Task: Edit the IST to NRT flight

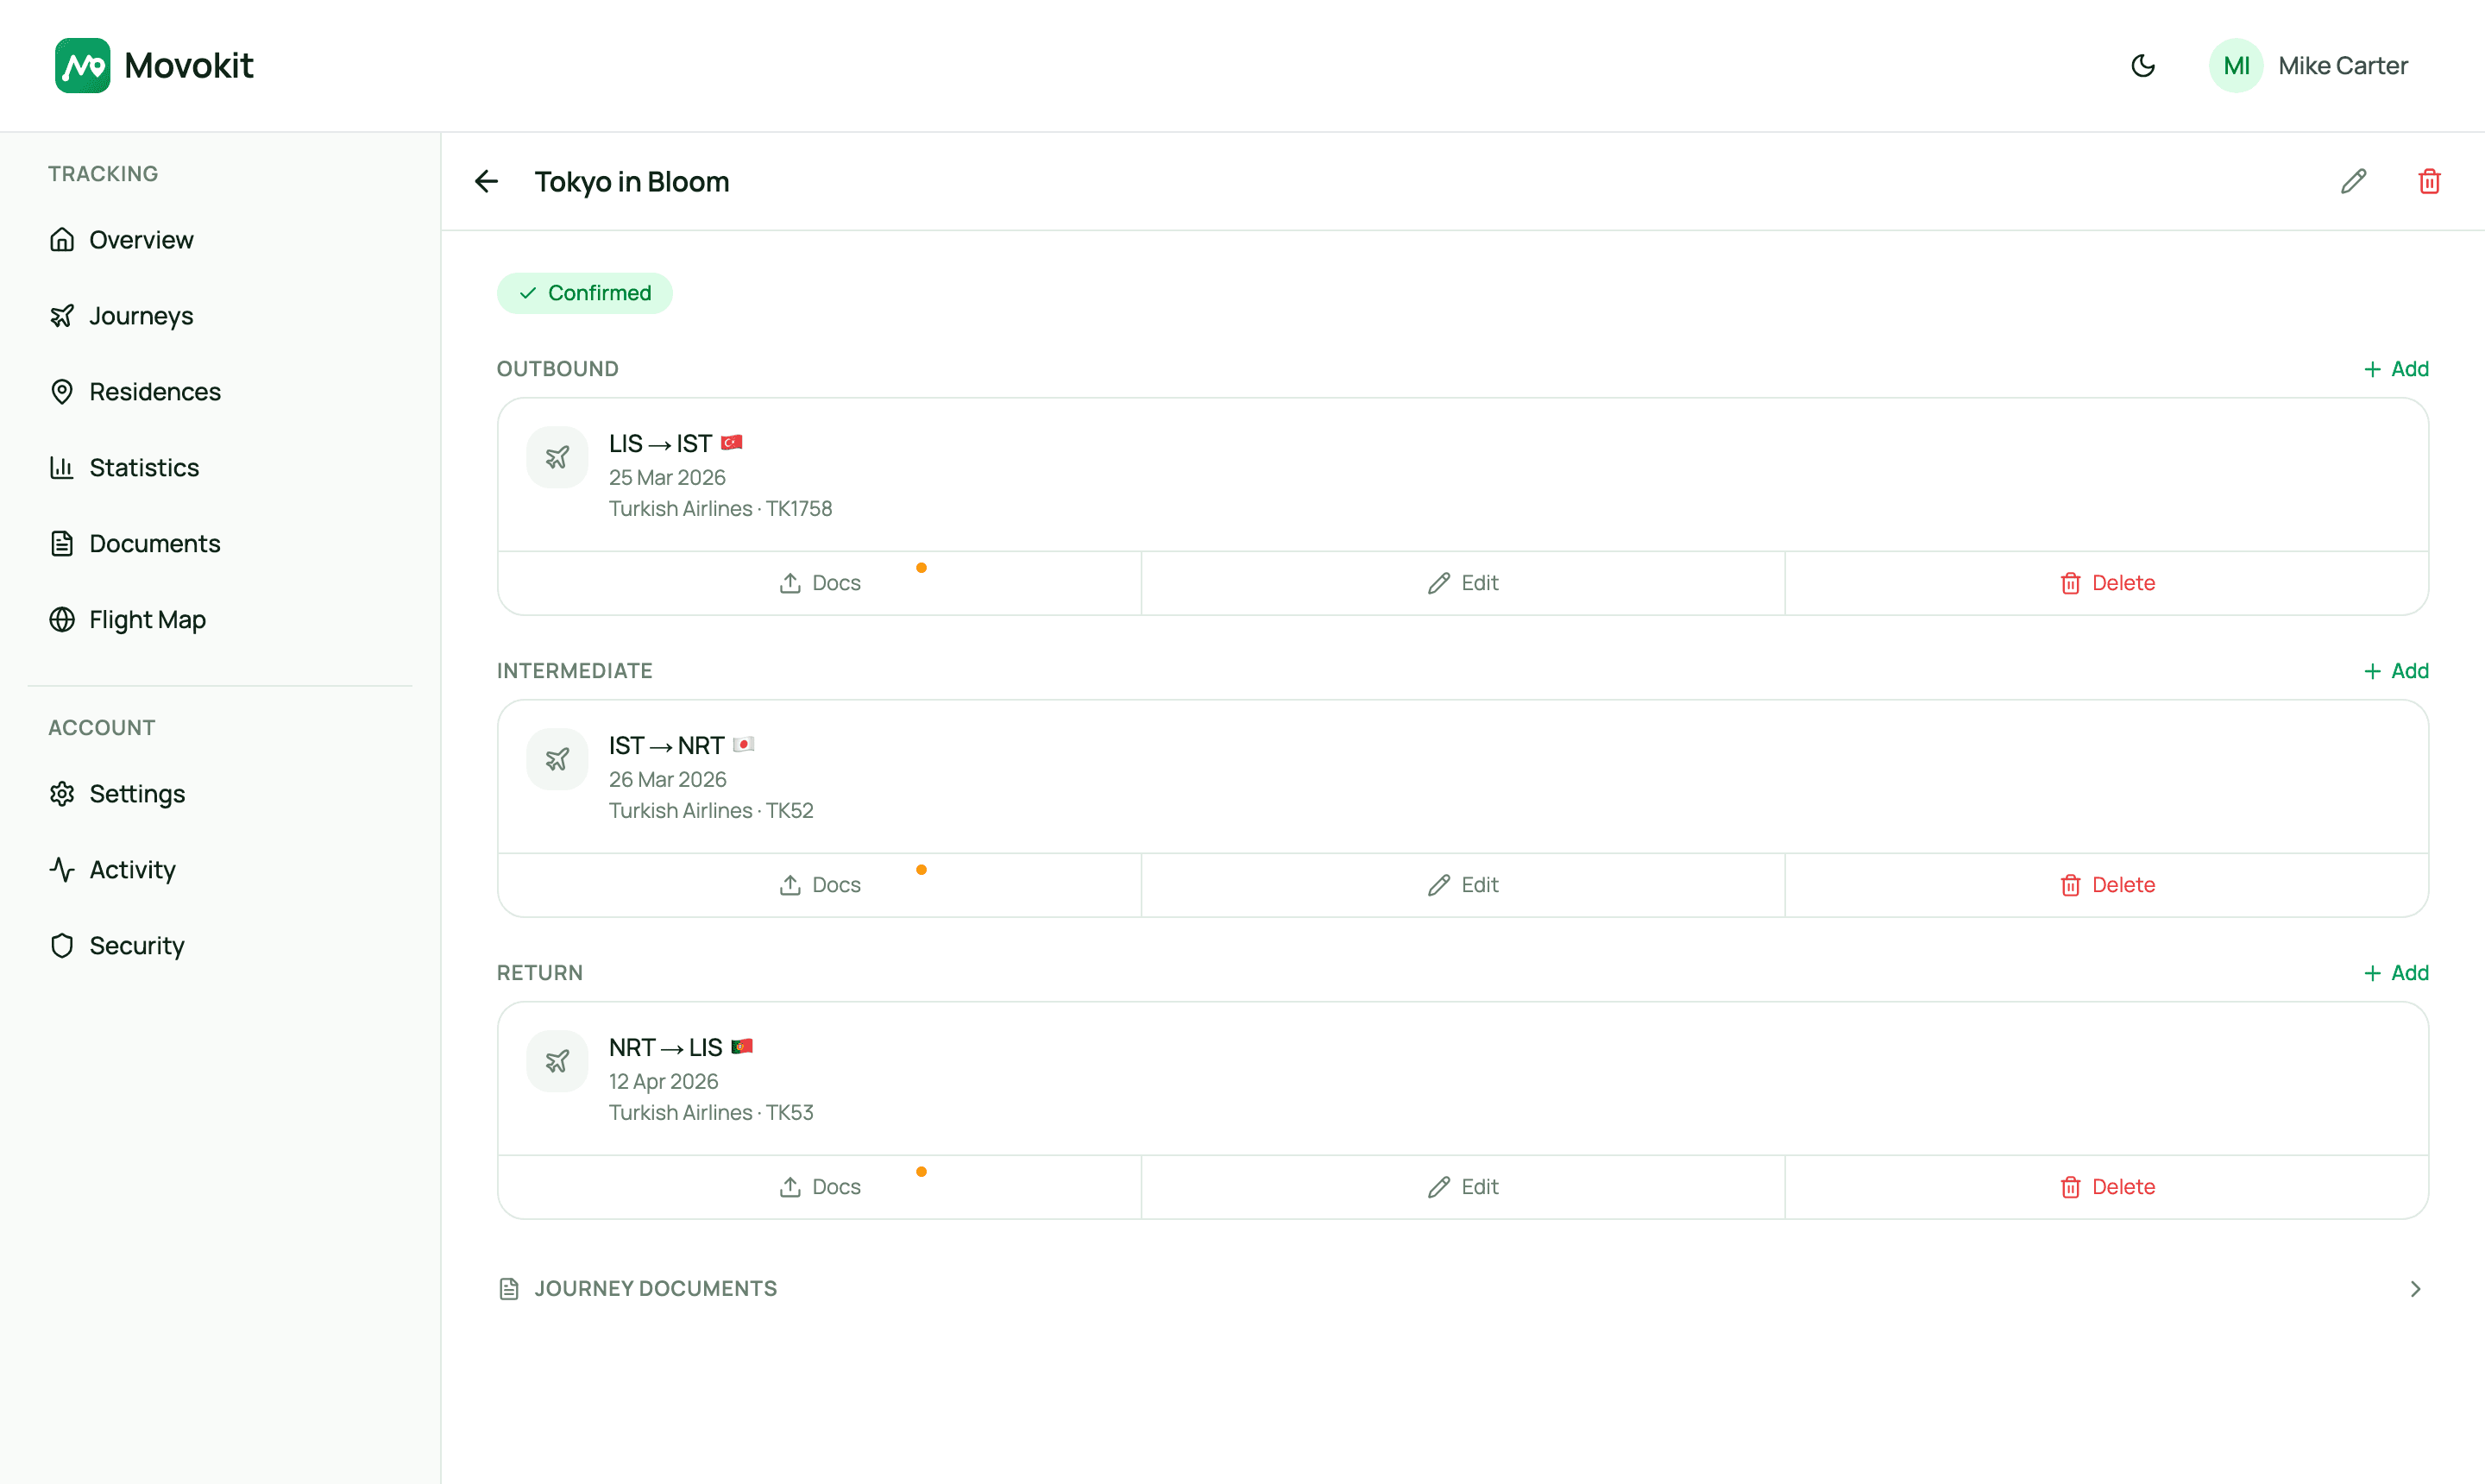Action: pos(1463,885)
